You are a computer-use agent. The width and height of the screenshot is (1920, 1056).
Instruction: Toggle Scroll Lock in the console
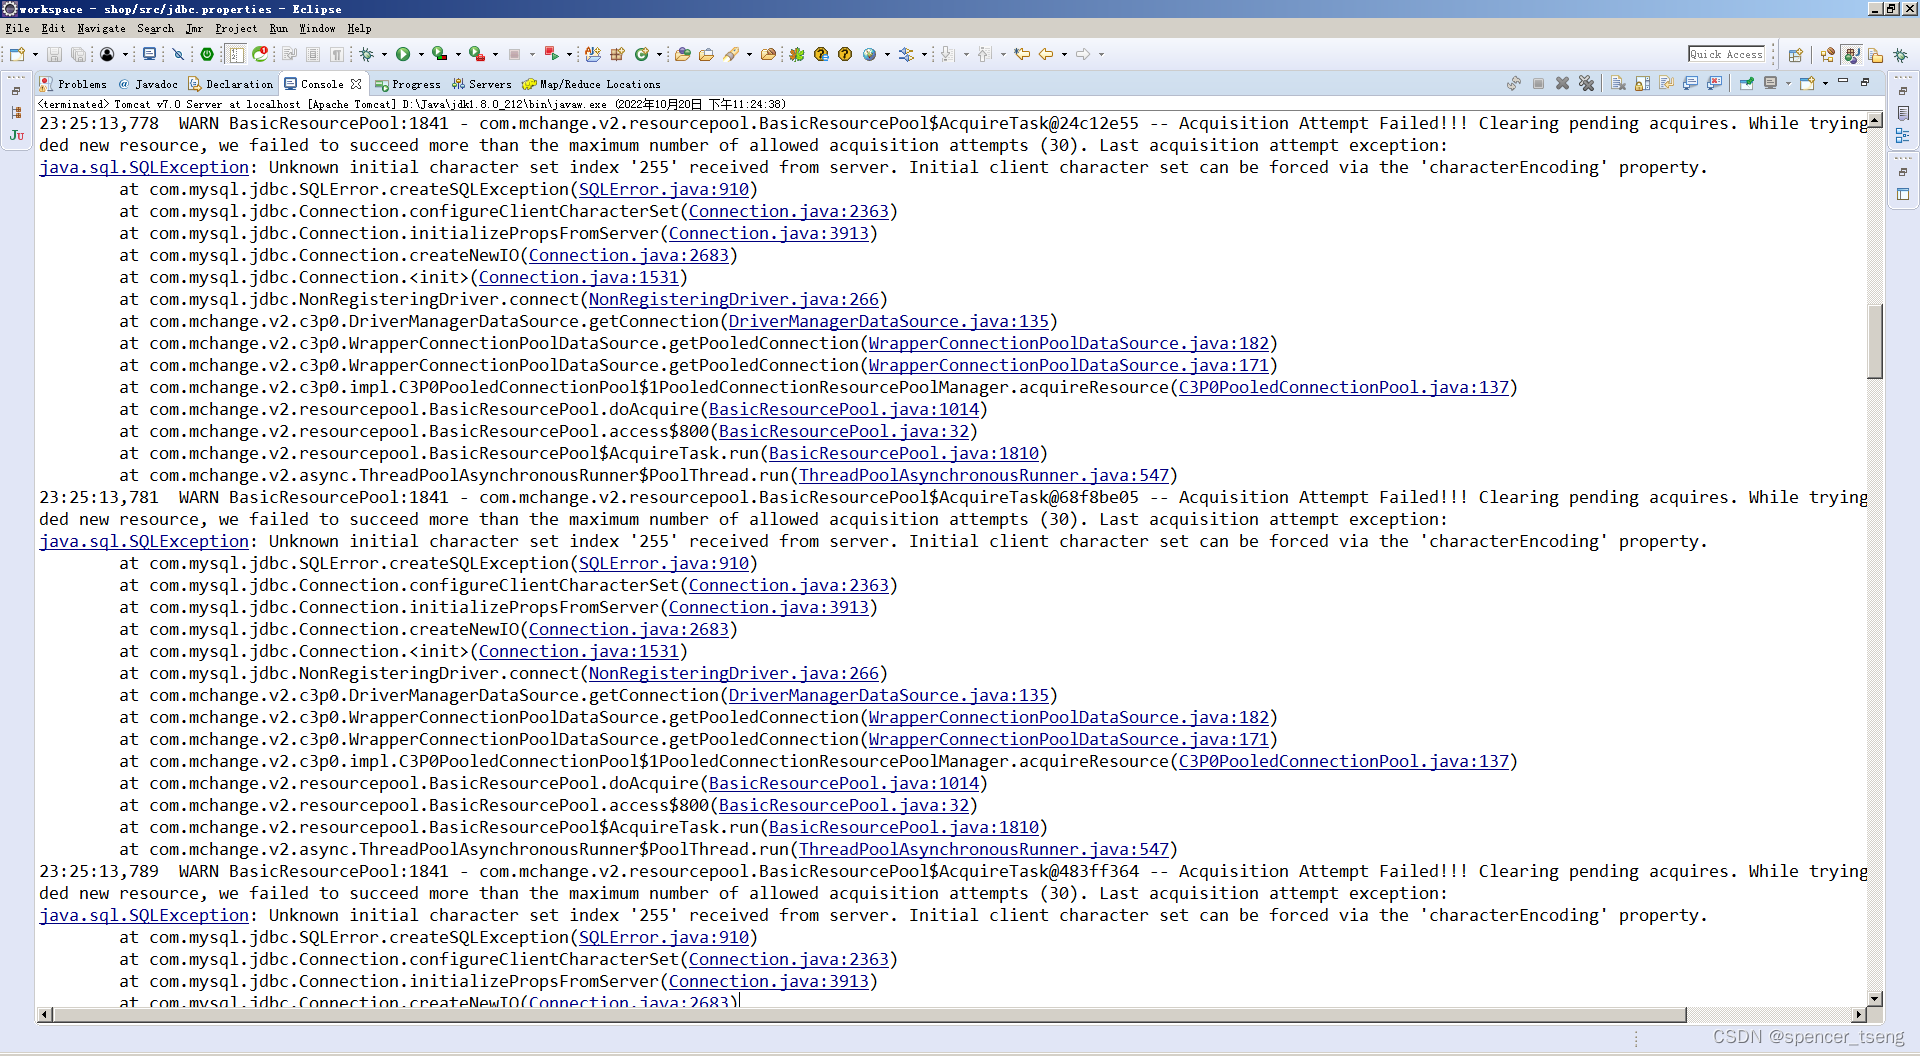coord(1642,83)
